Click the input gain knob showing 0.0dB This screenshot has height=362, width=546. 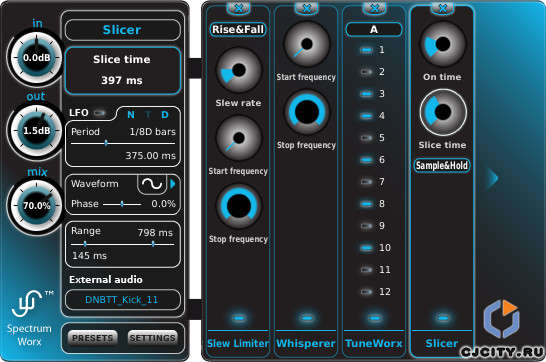36,58
